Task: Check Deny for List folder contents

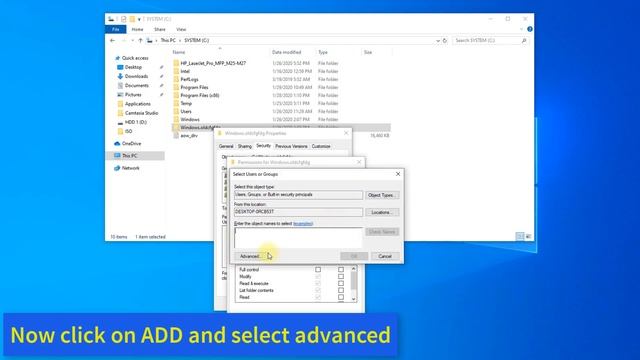Action: click(x=341, y=290)
